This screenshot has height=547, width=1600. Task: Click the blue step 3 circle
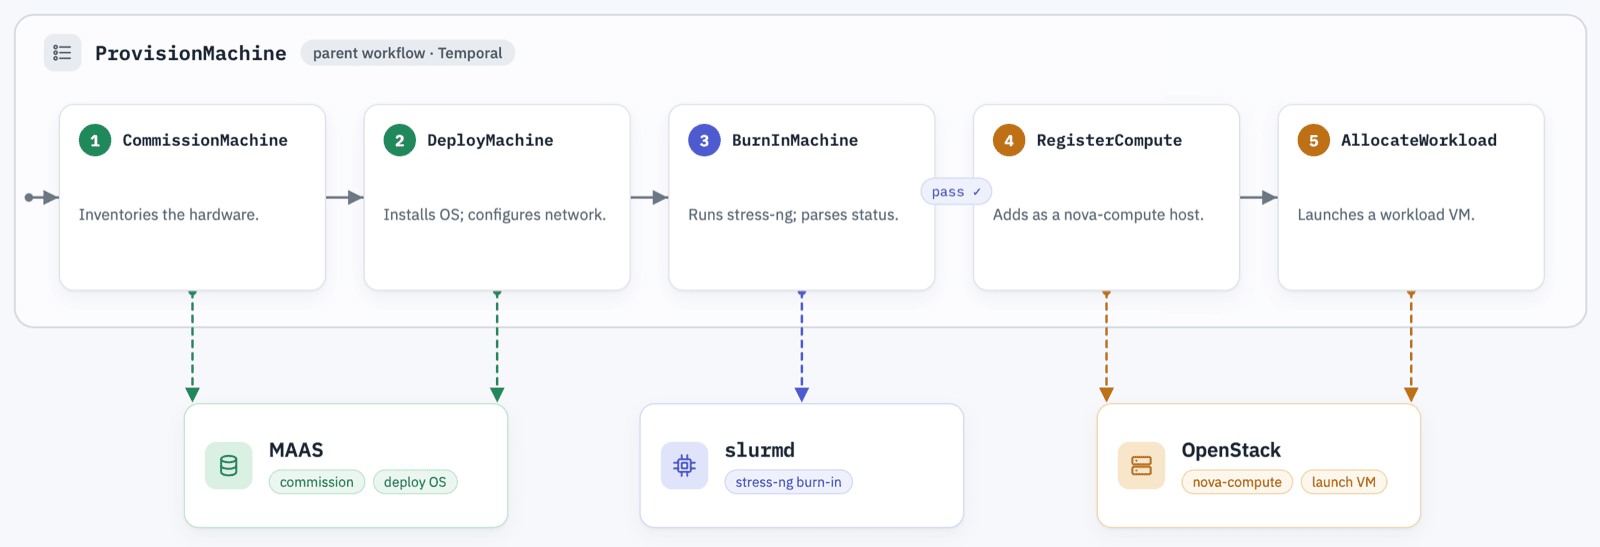[x=704, y=140]
